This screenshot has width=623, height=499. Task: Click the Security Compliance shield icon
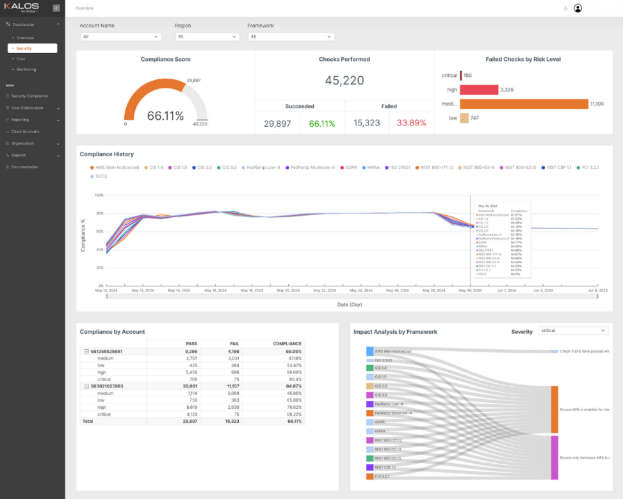tap(8, 96)
